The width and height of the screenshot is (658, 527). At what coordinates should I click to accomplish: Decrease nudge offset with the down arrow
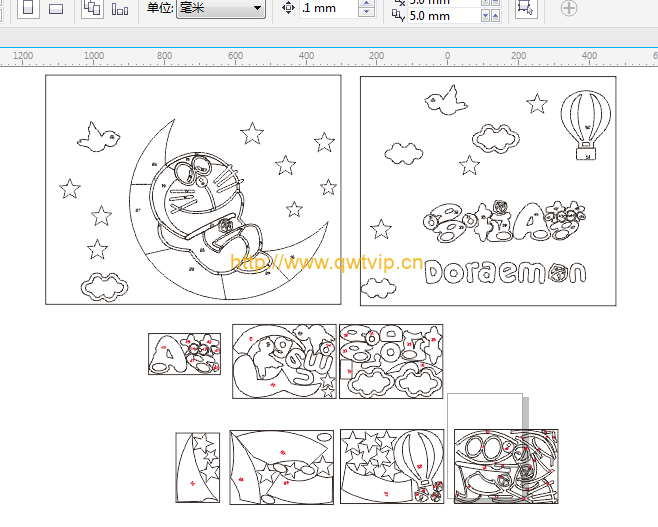pos(366,12)
